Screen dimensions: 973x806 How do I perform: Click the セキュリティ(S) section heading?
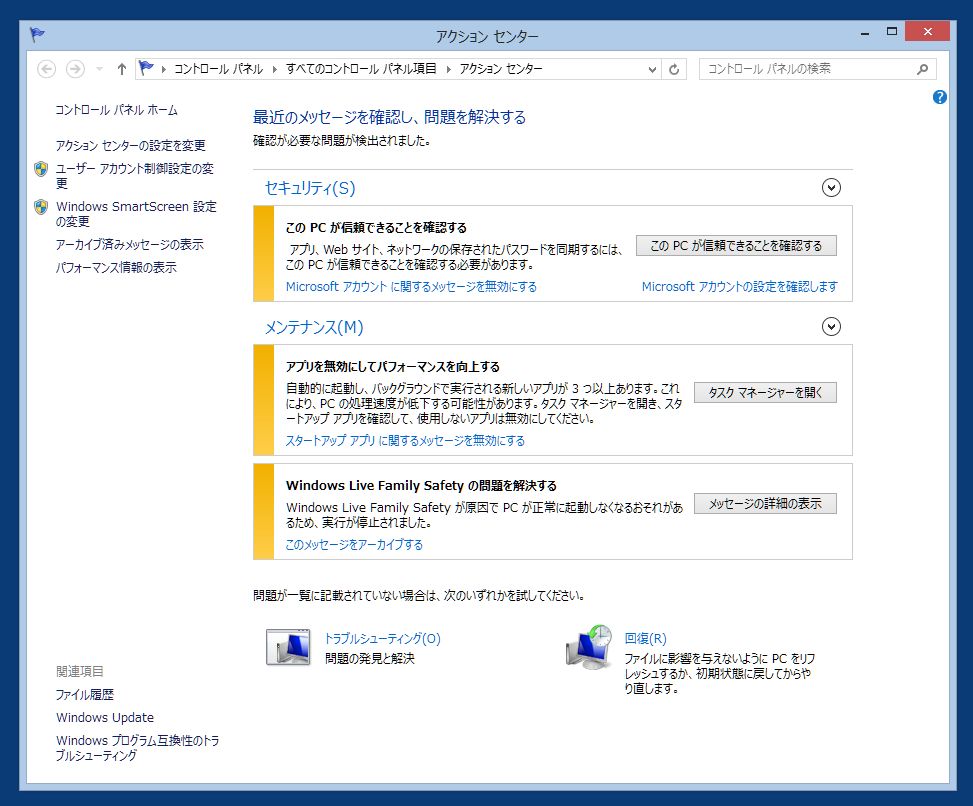(310, 188)
